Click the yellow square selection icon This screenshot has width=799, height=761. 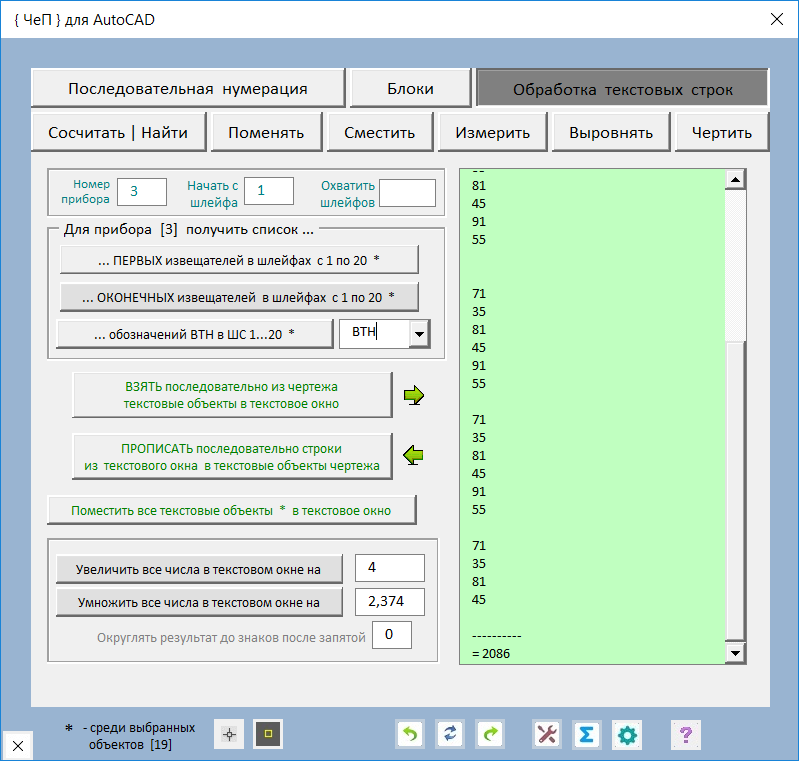pyautogui.click(x=268, y=735)
